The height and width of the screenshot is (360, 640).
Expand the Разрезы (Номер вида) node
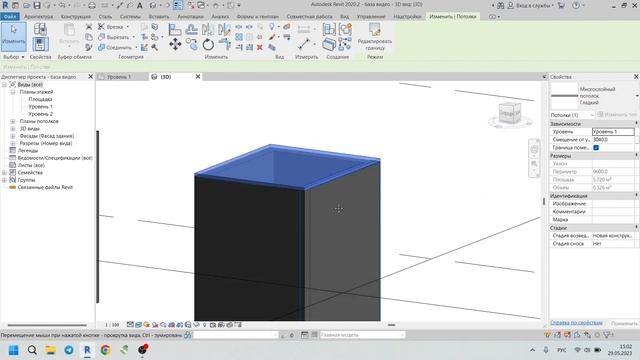pos(13,143)
